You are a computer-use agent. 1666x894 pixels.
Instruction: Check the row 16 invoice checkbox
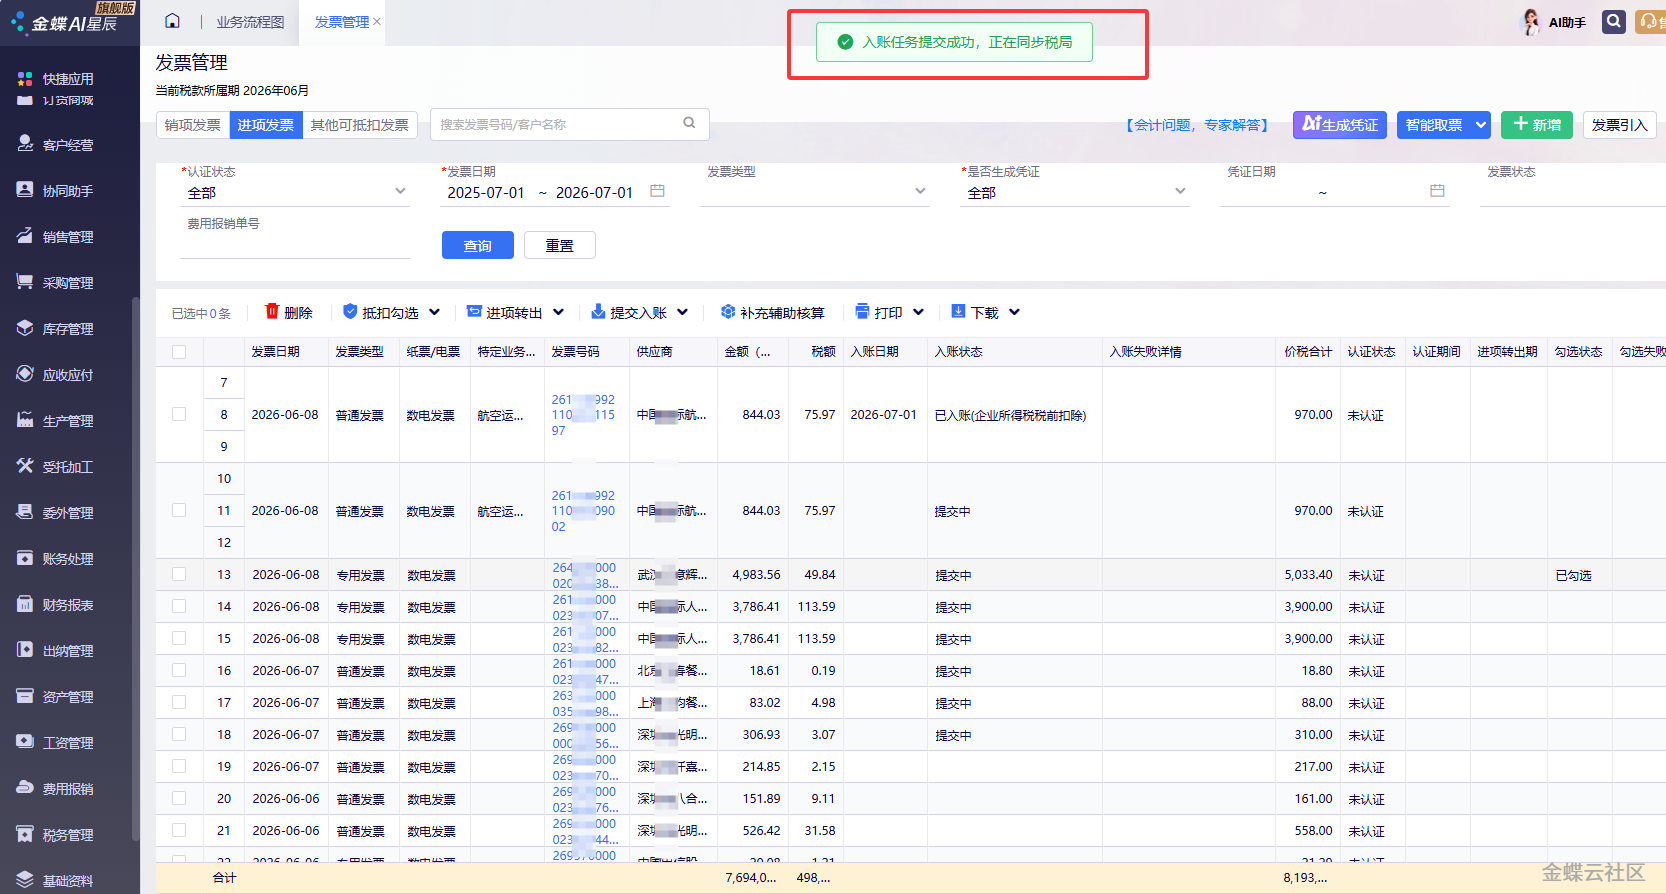[x=179, y=670]
